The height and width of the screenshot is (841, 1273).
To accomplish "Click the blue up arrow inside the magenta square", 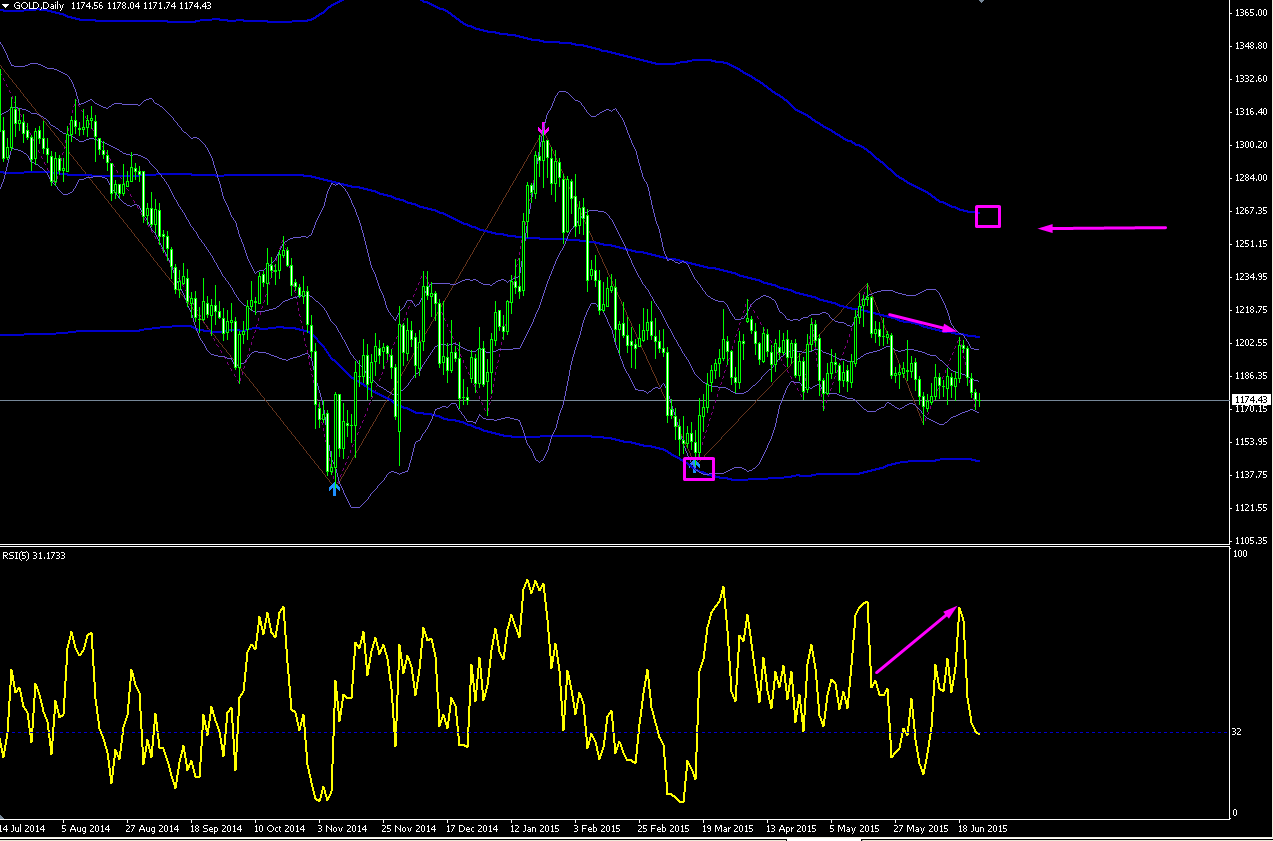I will pos(694,465).
